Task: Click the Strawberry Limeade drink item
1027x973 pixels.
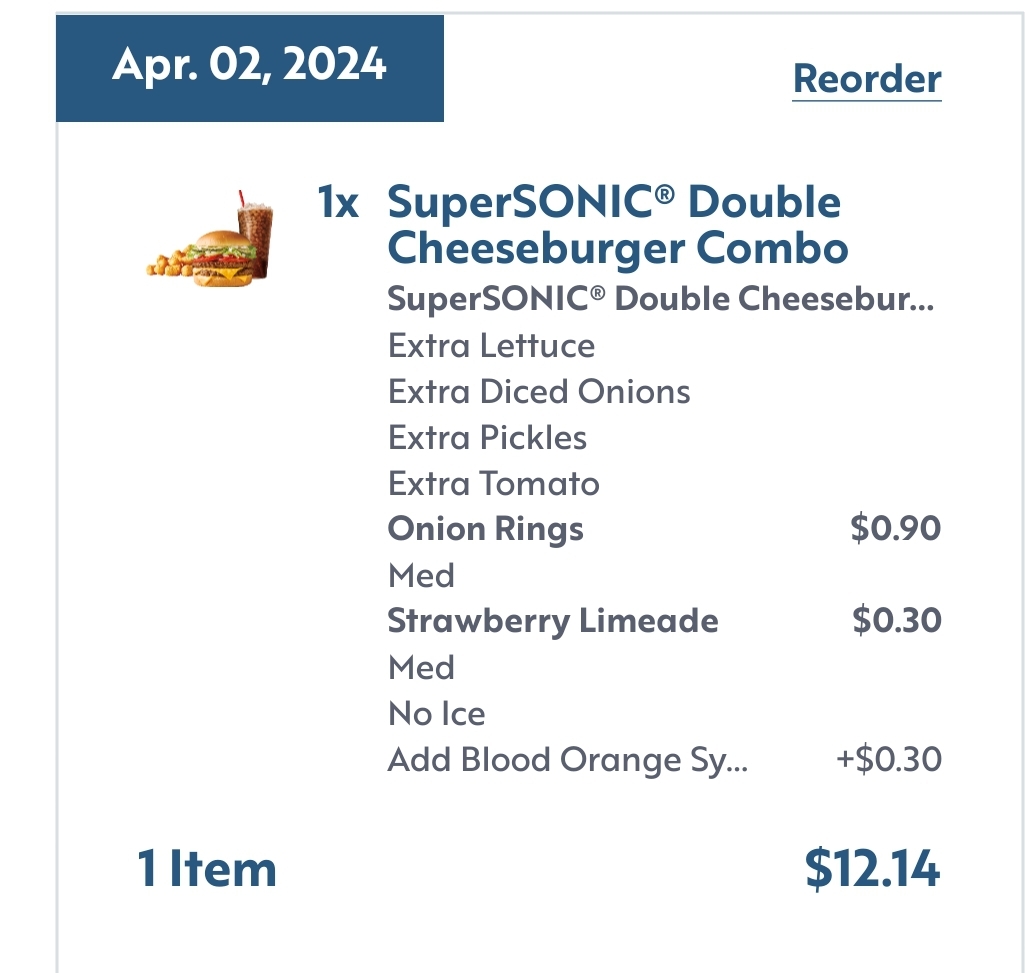Action: 552,621
